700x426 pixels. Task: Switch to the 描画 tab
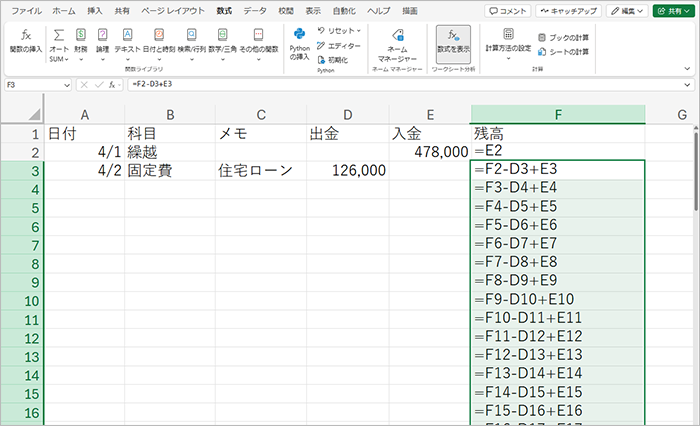409,11
